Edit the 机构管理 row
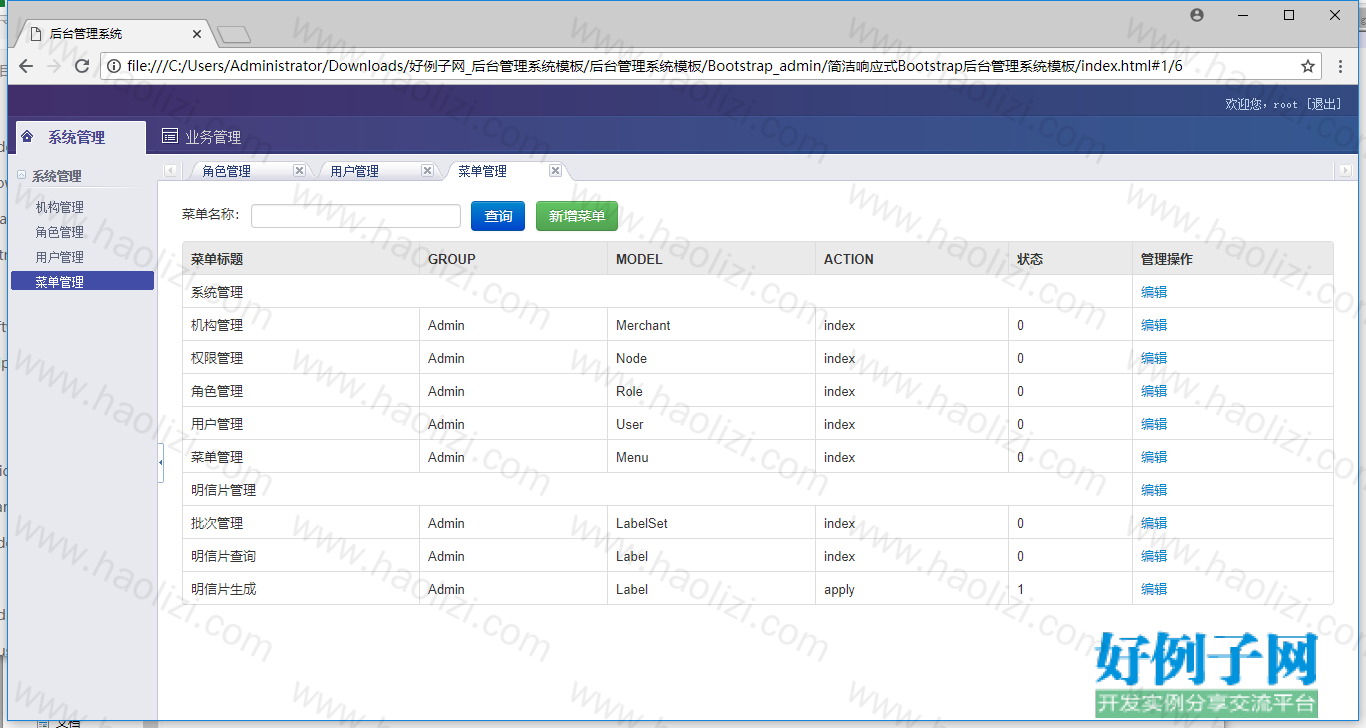This screenshot has height=728, width=1366. pyautogui.click(x=1154, y=325)
